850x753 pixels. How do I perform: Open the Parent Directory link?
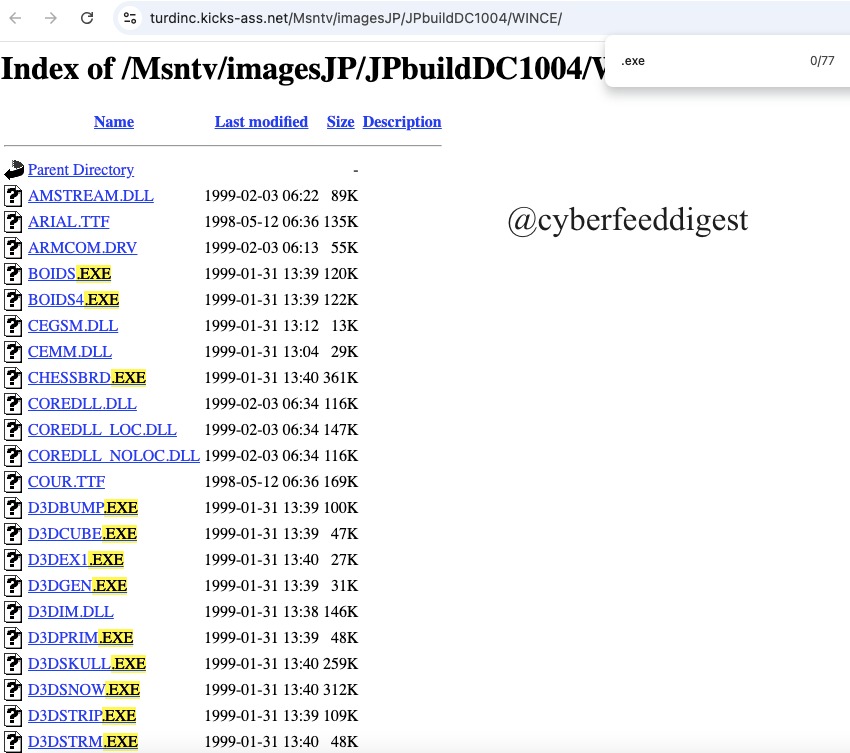pyautogui.click(x=81, y=170)
